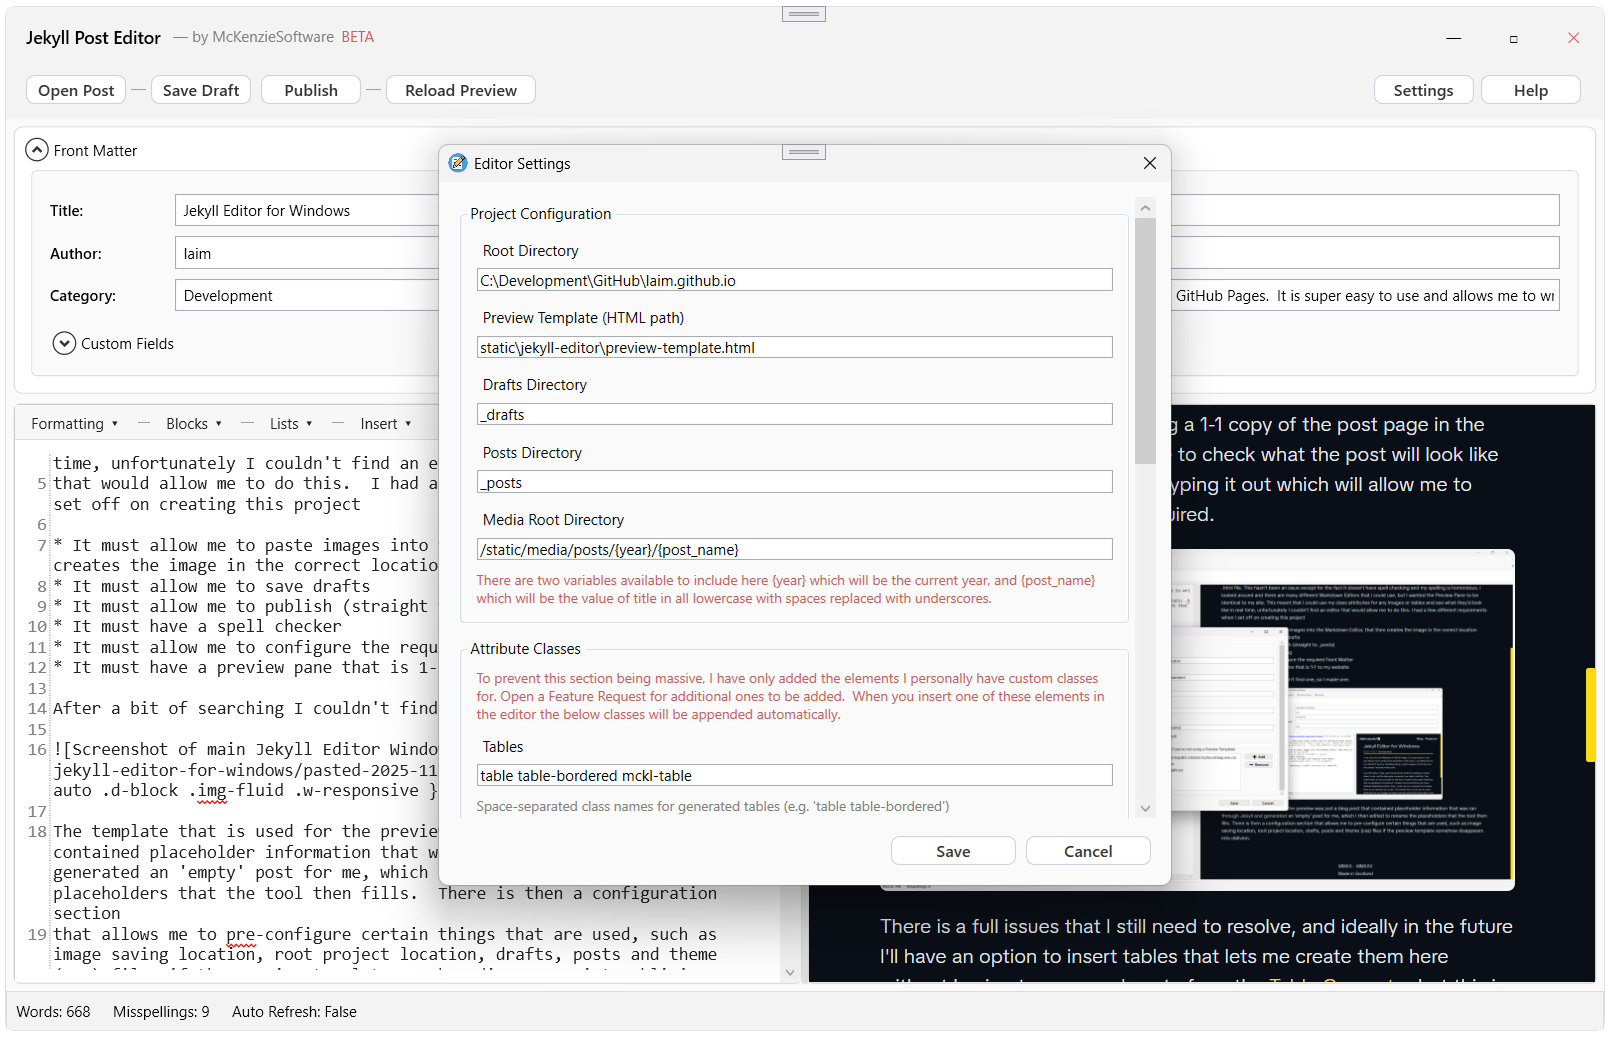Expand the Custom Fields section
Screen dimensions: 1609x1038
click(x=64, y=343)
